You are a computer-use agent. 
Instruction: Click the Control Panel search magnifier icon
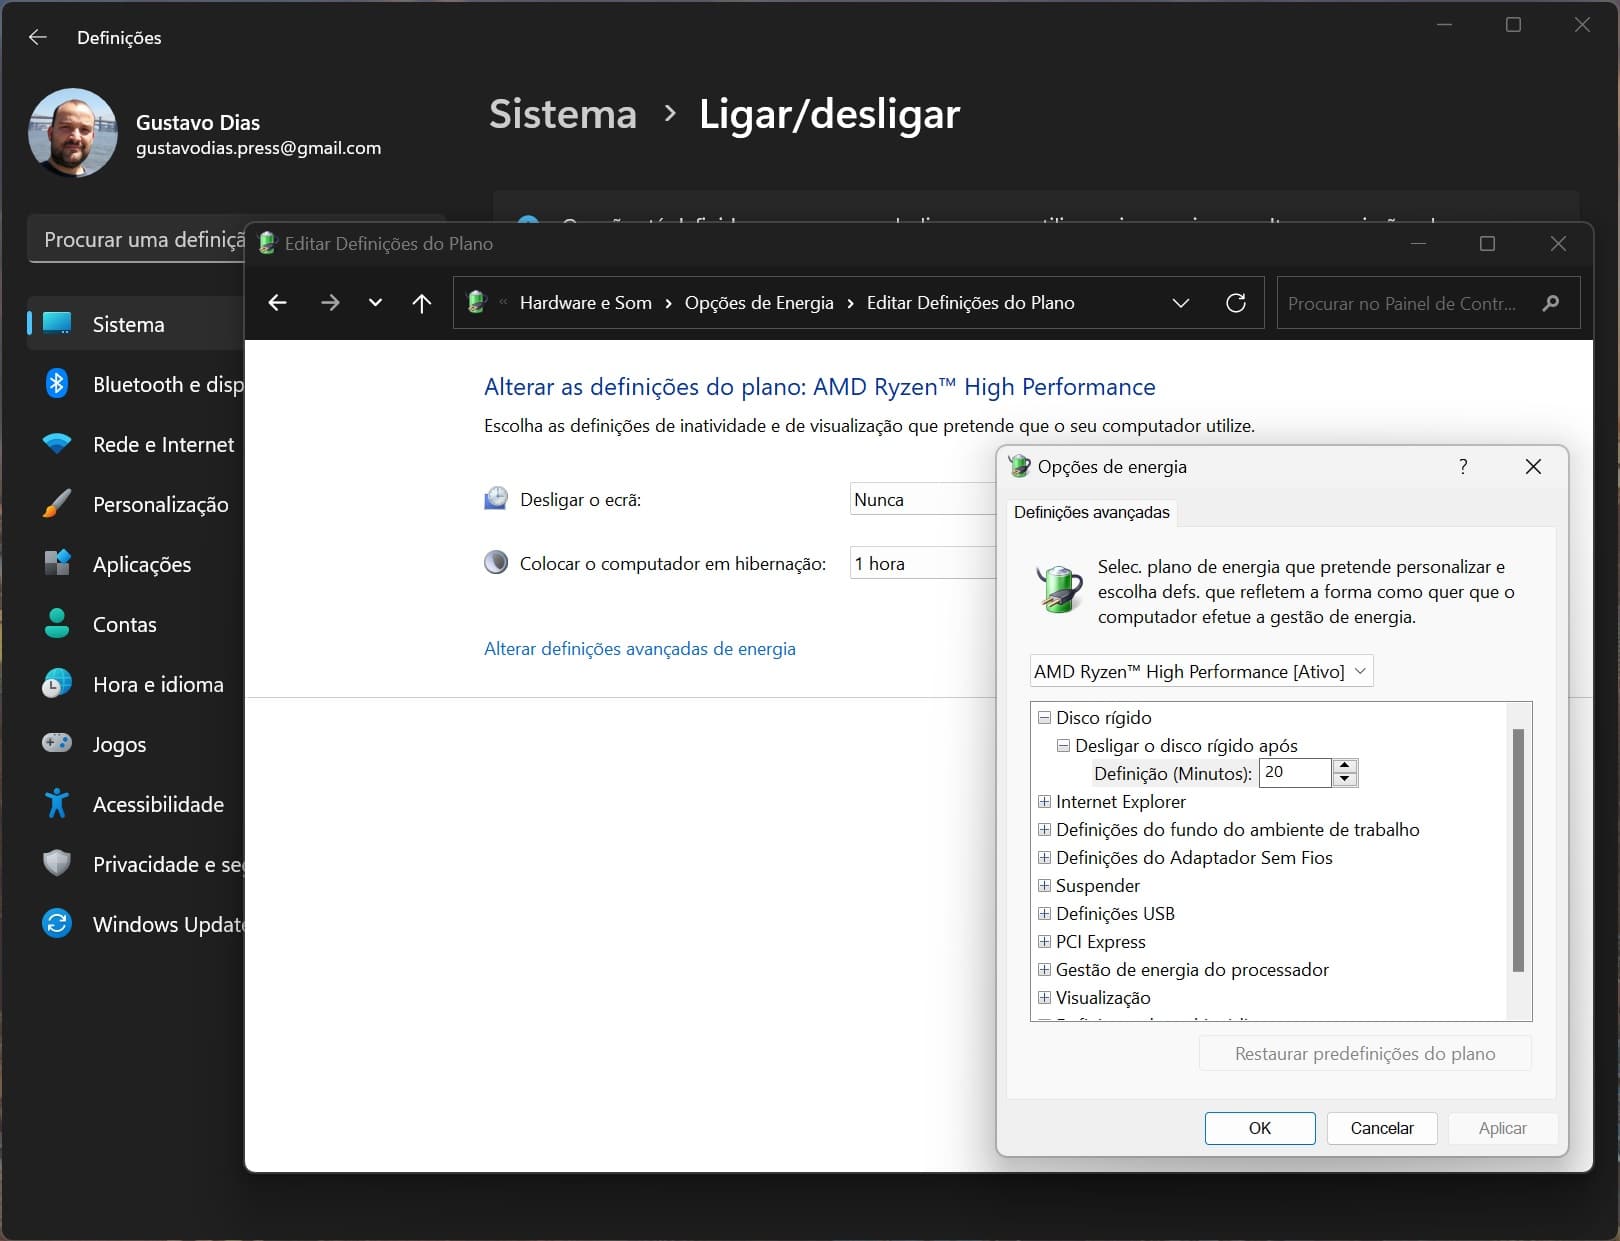point(1551,303)
